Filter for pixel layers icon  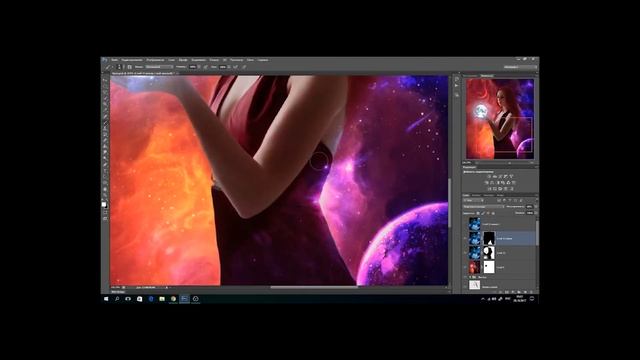tap(499, 200)
